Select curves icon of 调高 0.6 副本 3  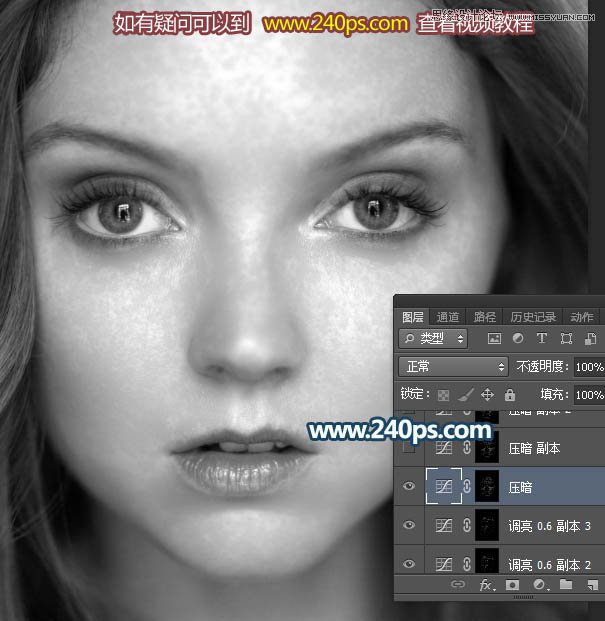(444, 526)
